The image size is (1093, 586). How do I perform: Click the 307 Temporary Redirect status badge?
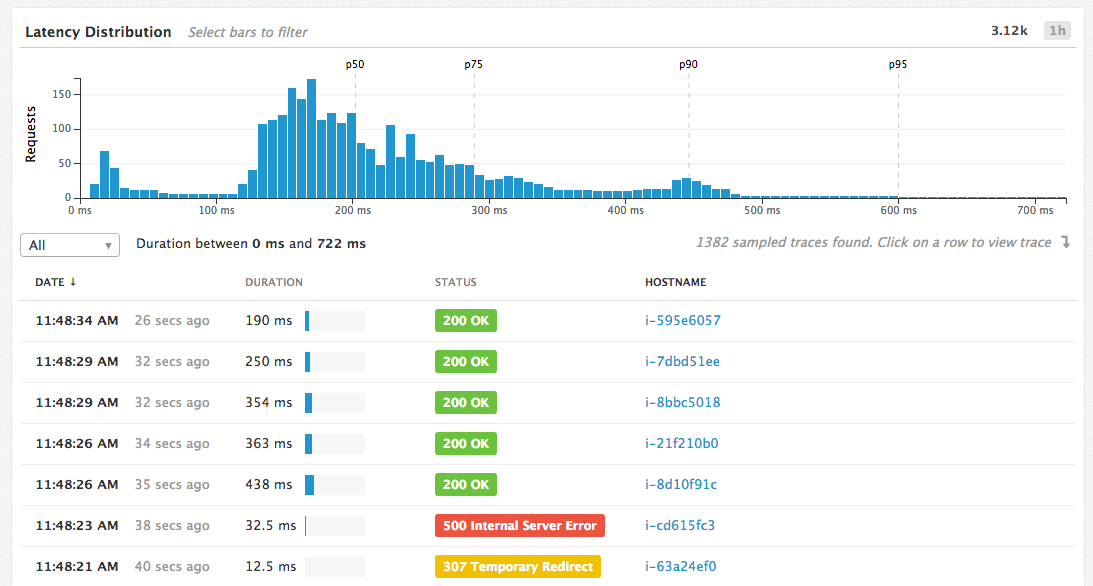(x=517, y=566)
